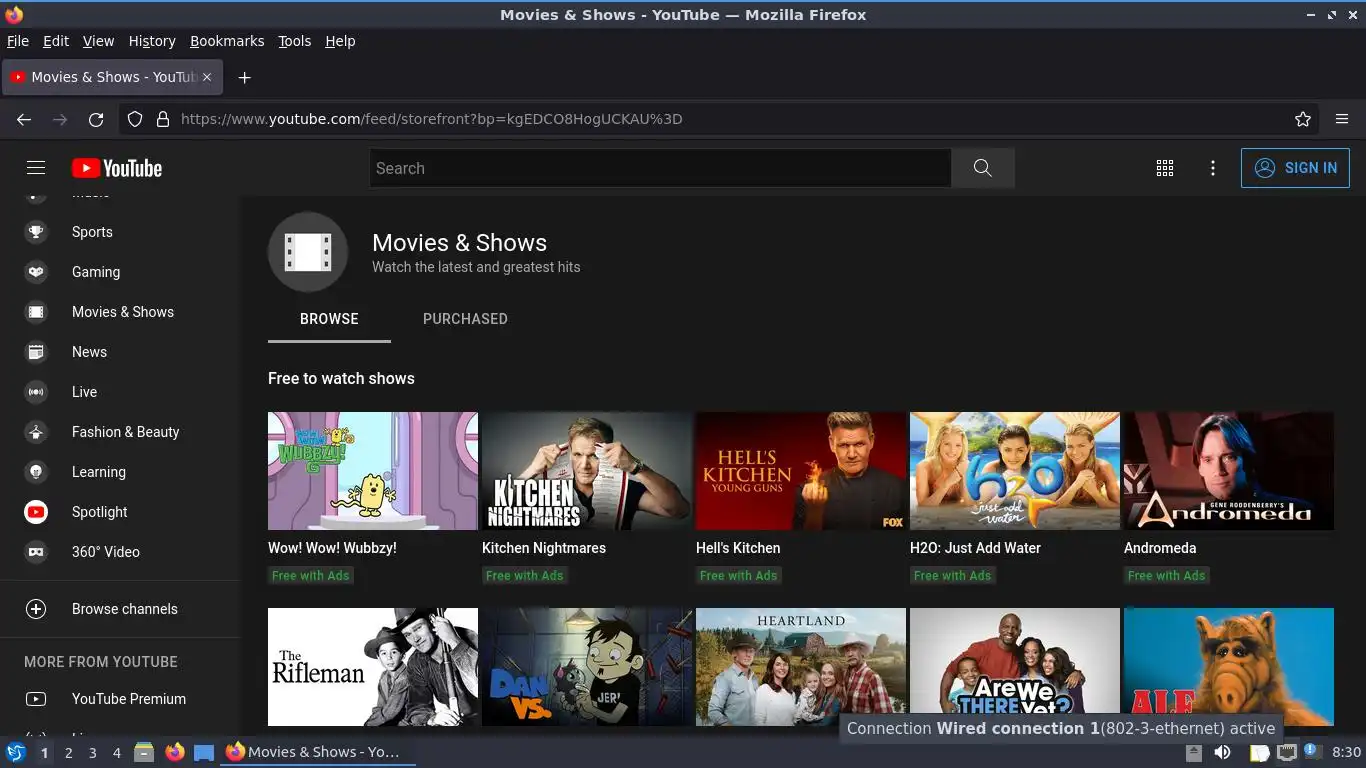The width and height of the screenshot is (1366, 768).
Task: Click the YouTube Premium sidebar icon
Action: (36, 699)
